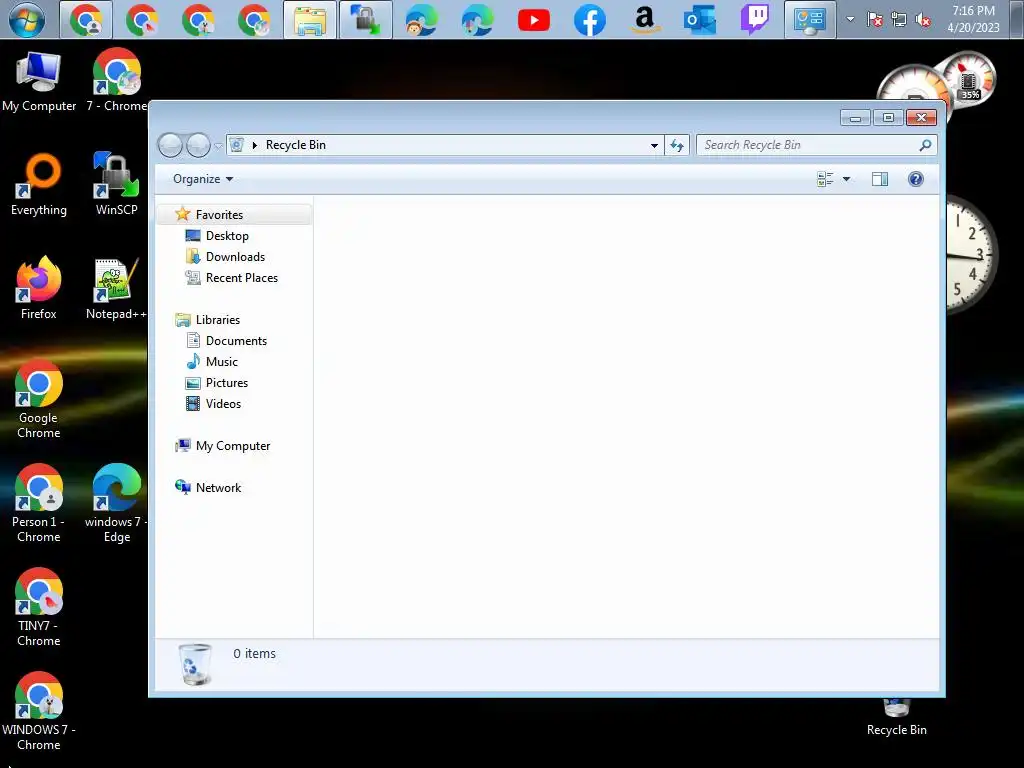Select the Recycle Bin desktop icon
Image resolution: width=1024 pixels, height=768 pixels.
pos(896,718)
